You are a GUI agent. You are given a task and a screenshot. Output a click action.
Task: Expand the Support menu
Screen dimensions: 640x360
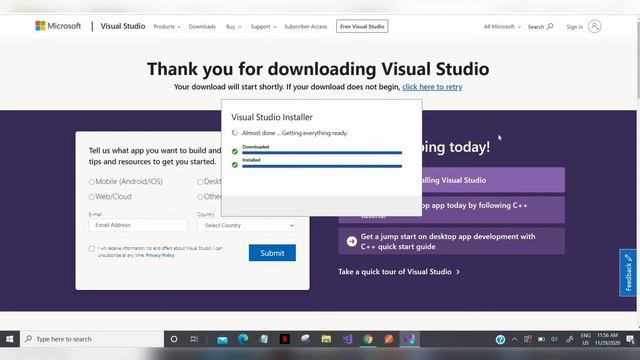(x=263, y=27)
